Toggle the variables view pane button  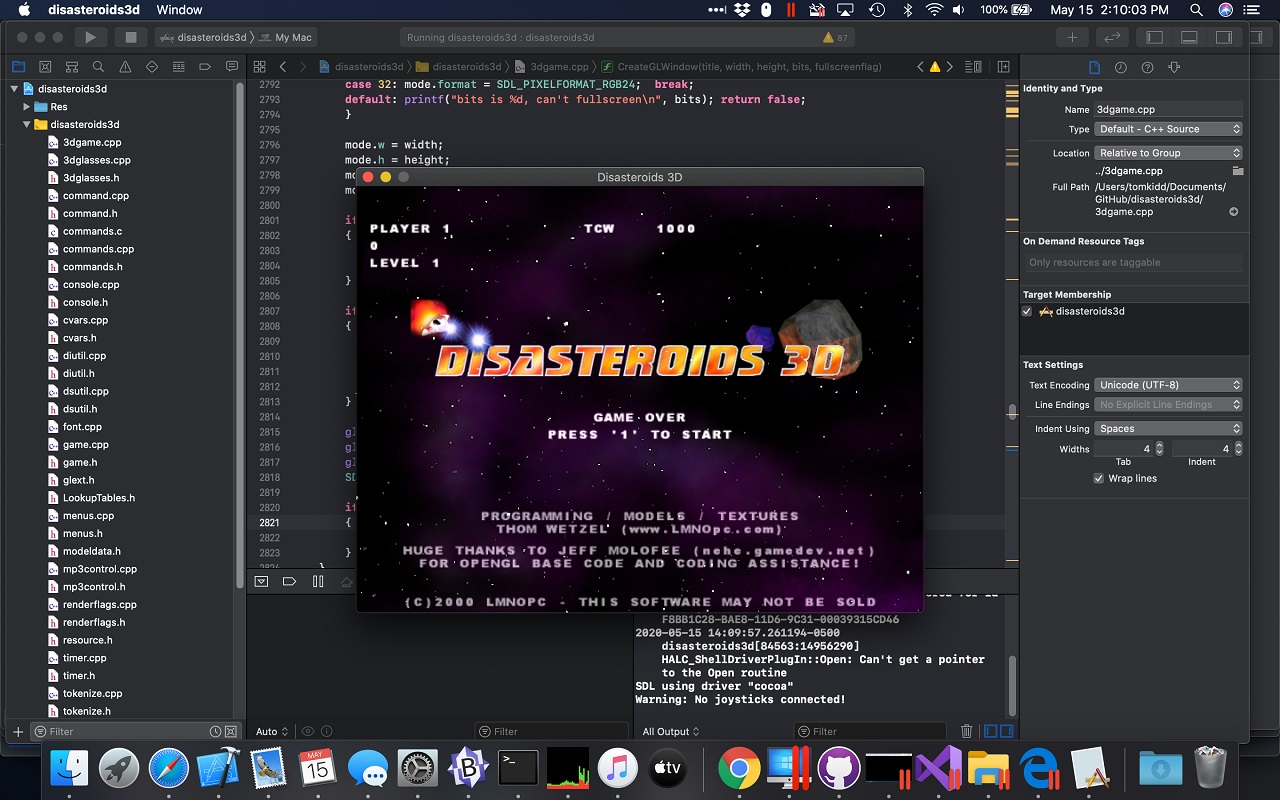[x=990, y=732]
